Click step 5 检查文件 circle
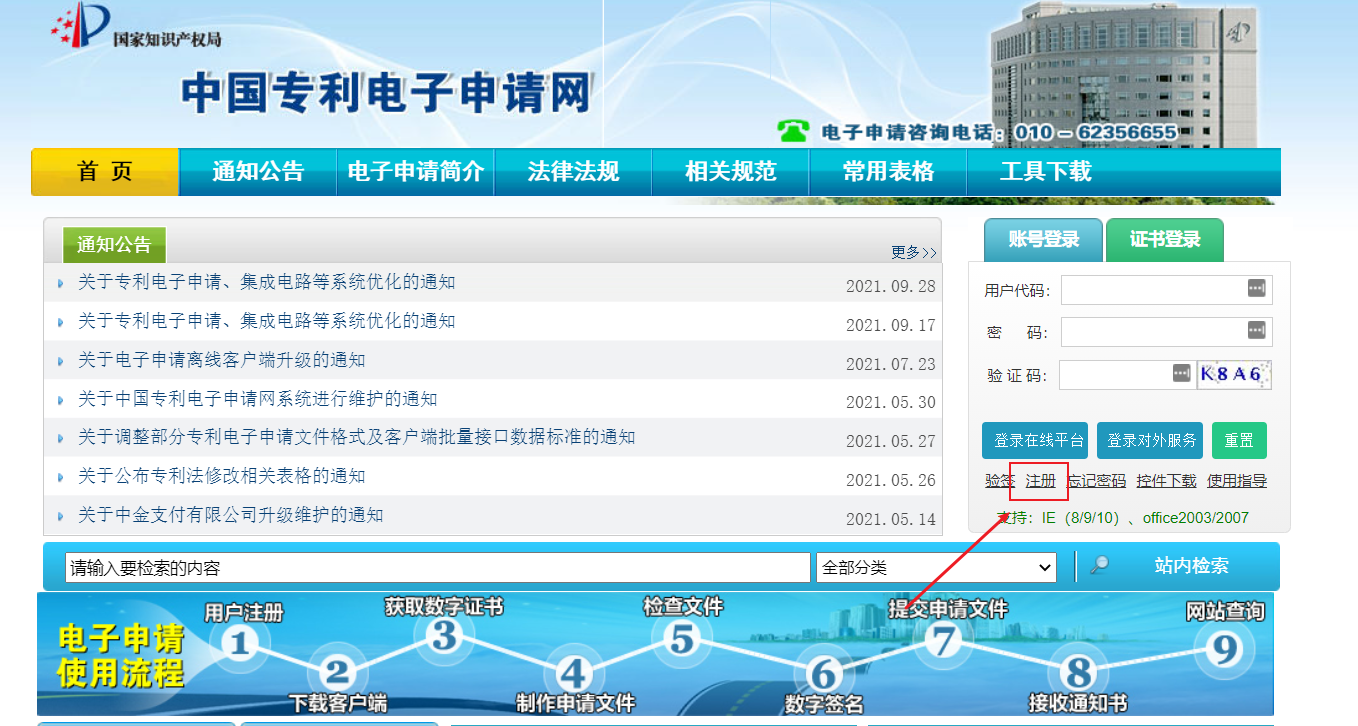 point(681,638)
